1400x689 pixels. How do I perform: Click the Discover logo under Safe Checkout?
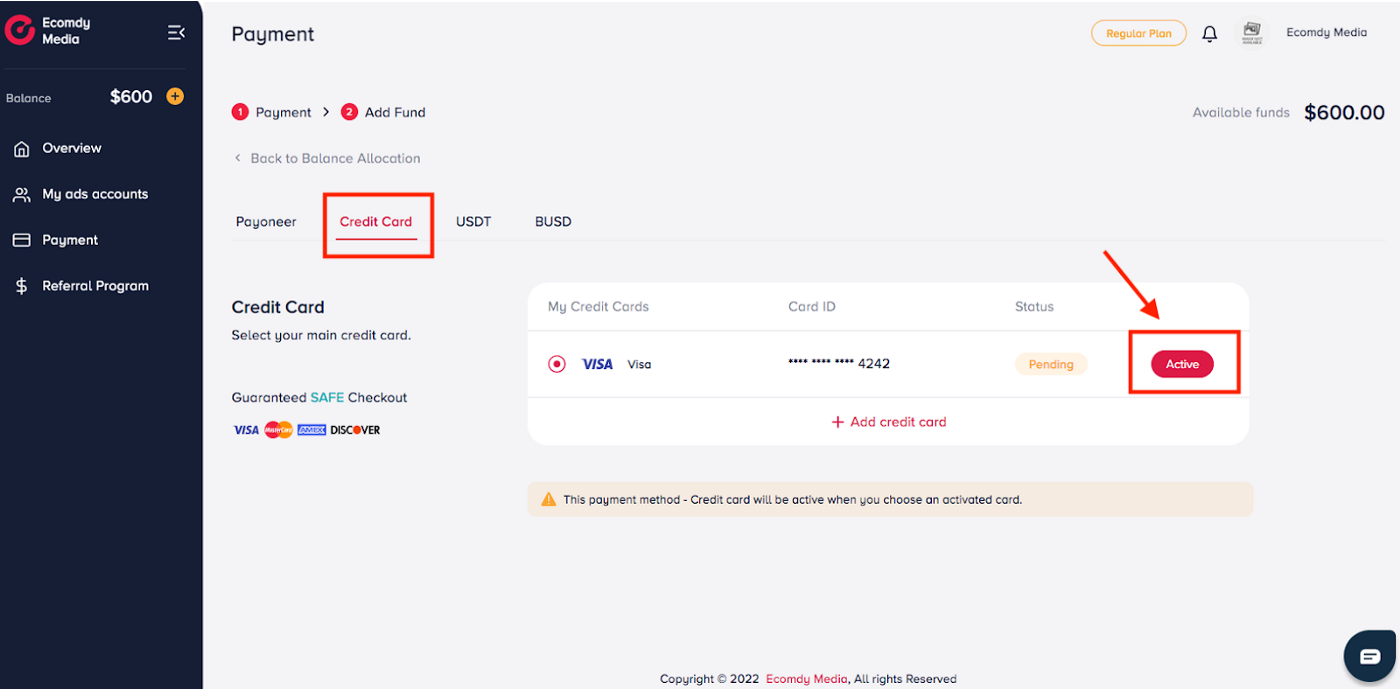tap(356, 430)
